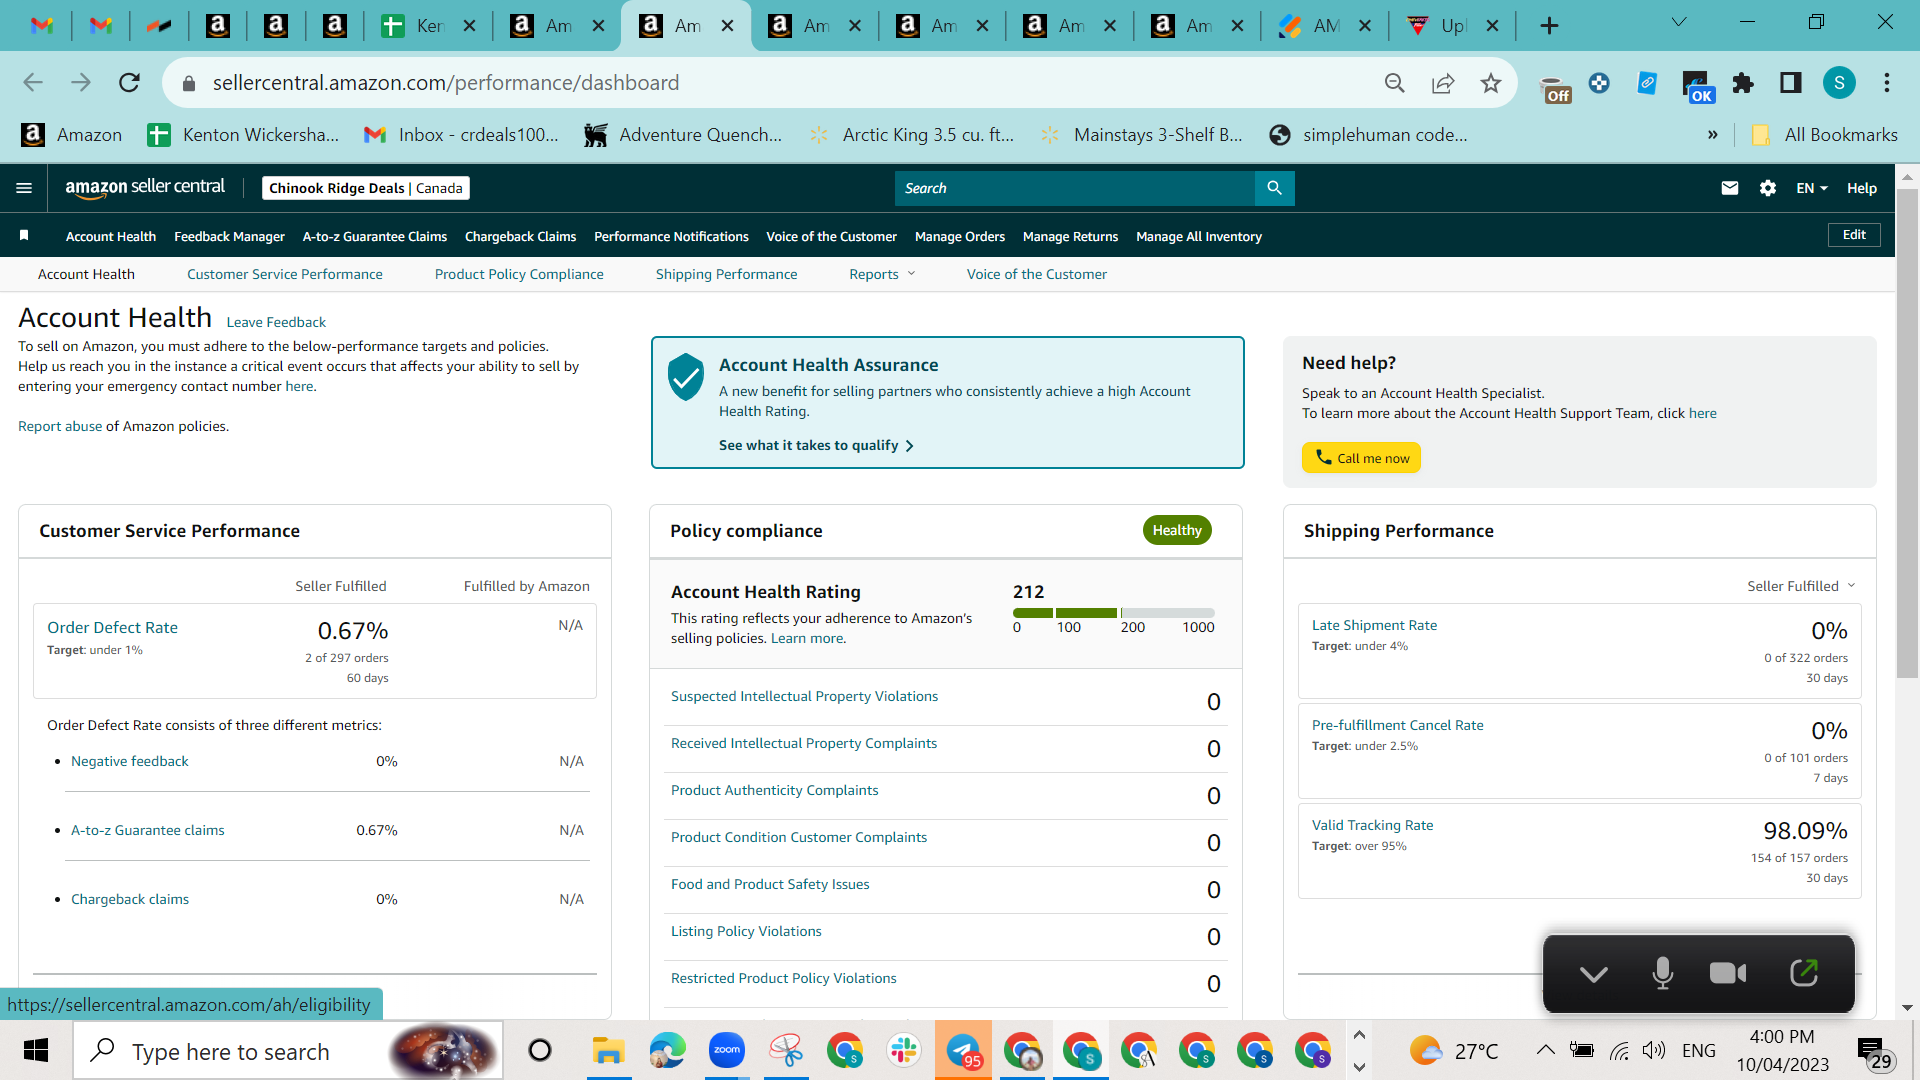Collapse the floating meeting bar with the chevron
This screenshot has width=1920, height=1080.
(1593, 973)
